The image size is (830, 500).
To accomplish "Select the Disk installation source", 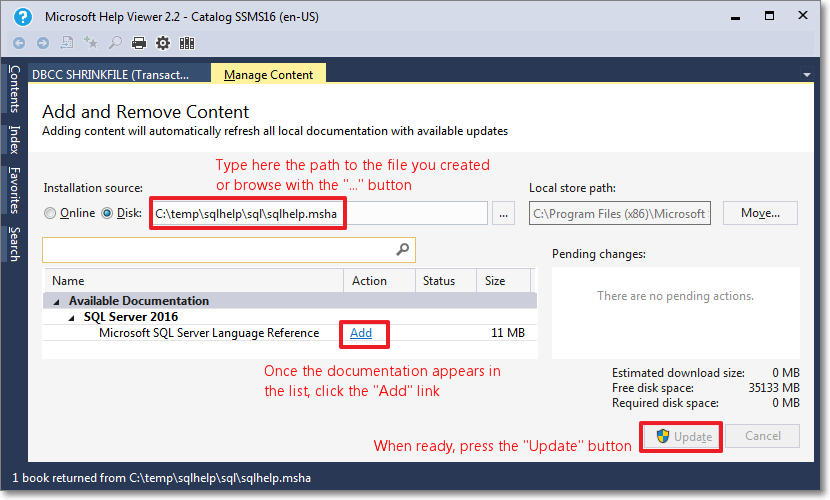I will pyautogui.click(x=108, y=213).
